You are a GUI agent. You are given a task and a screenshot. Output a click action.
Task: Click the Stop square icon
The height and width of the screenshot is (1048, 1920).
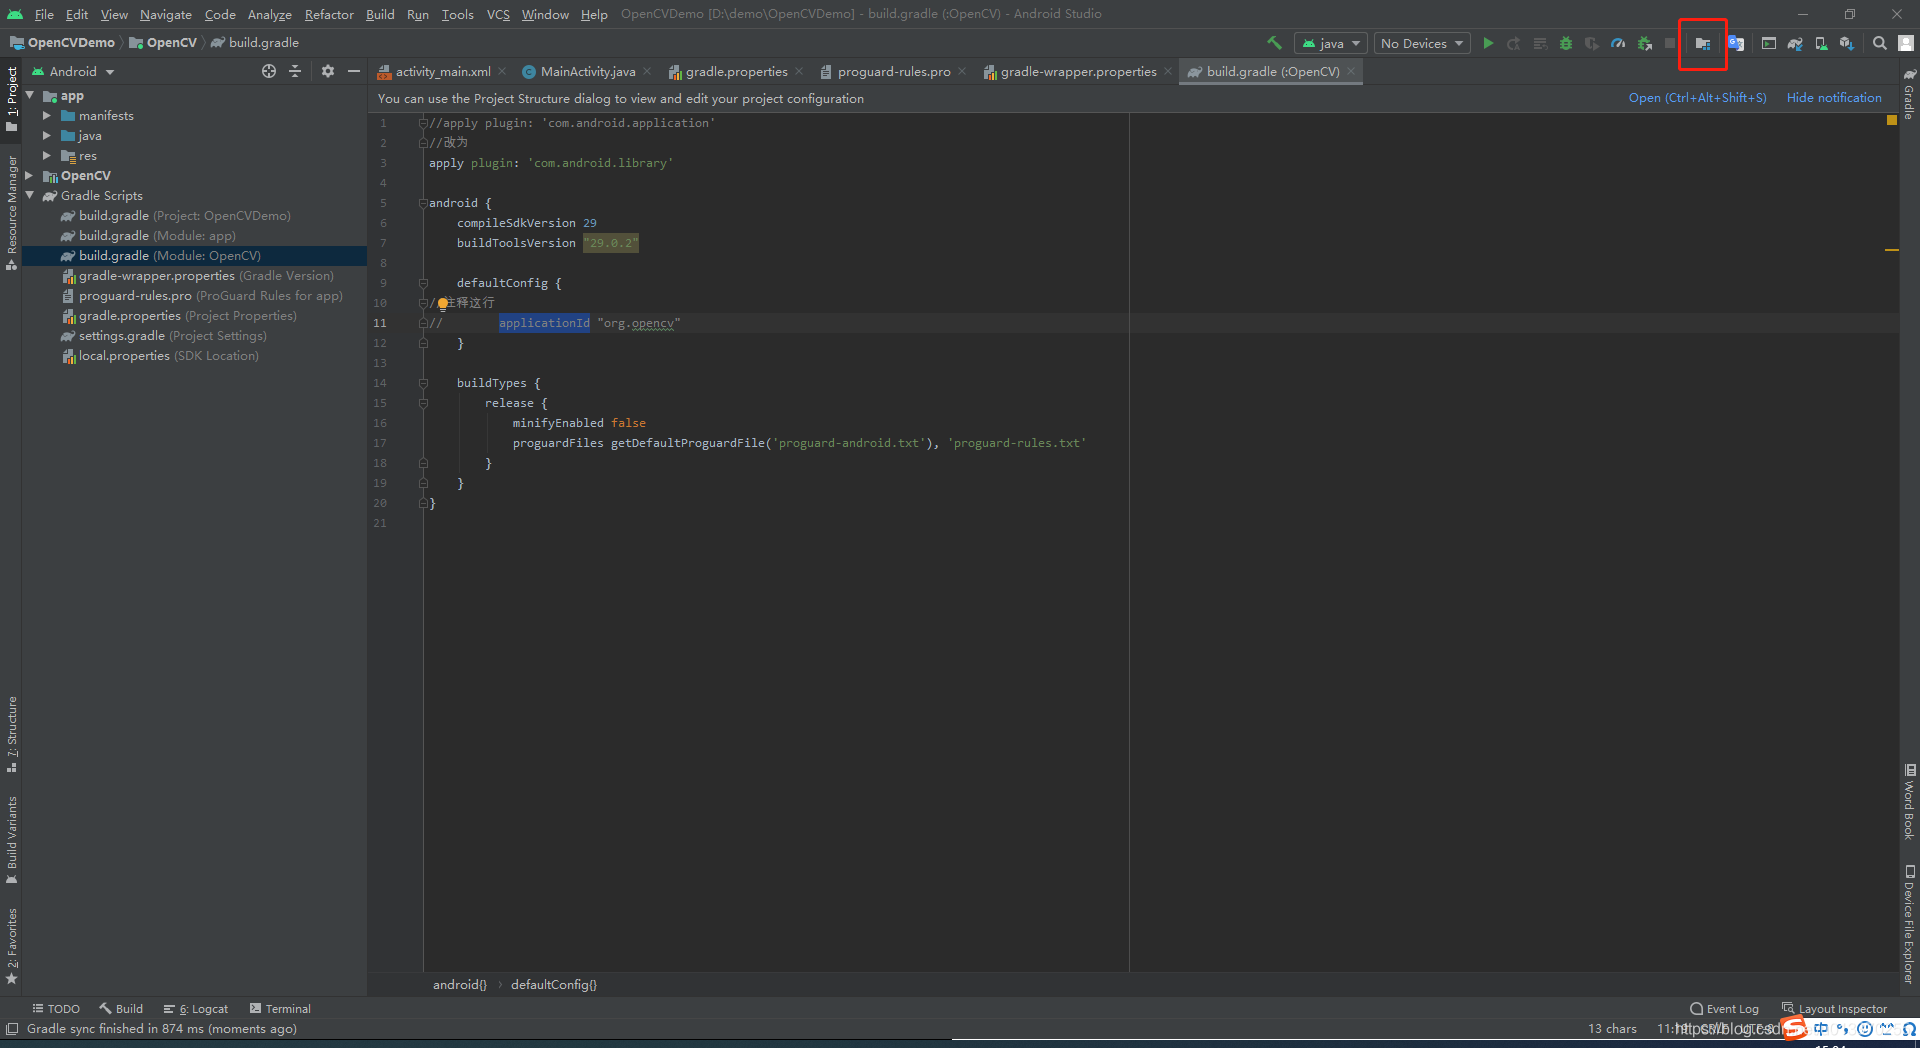(1670, 43)
